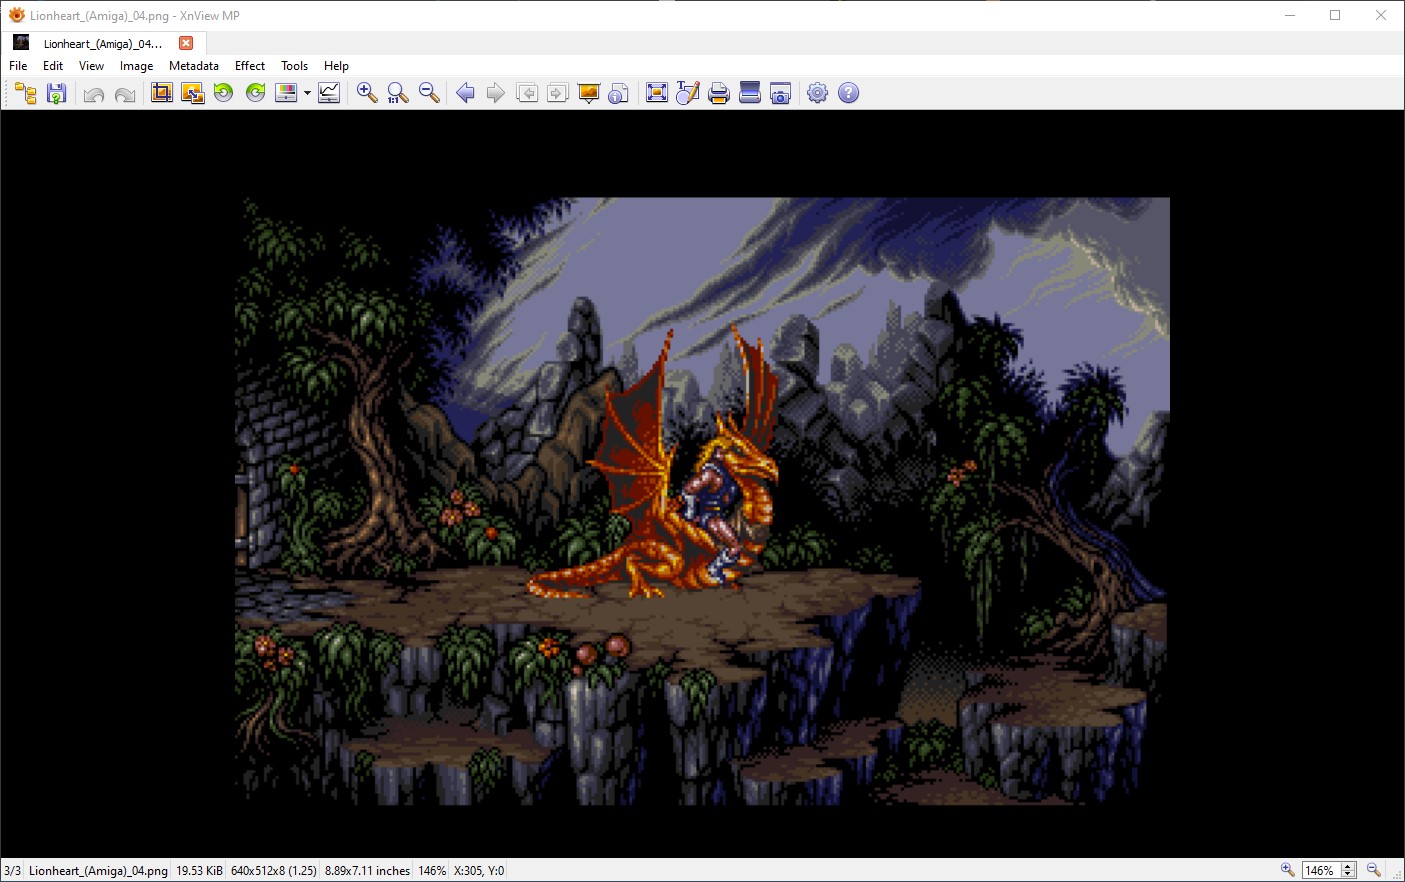1405x882 pixels.
Task: Close the Lionheart_(Amiga)_04 tab
Action: [x=186, y=43]
